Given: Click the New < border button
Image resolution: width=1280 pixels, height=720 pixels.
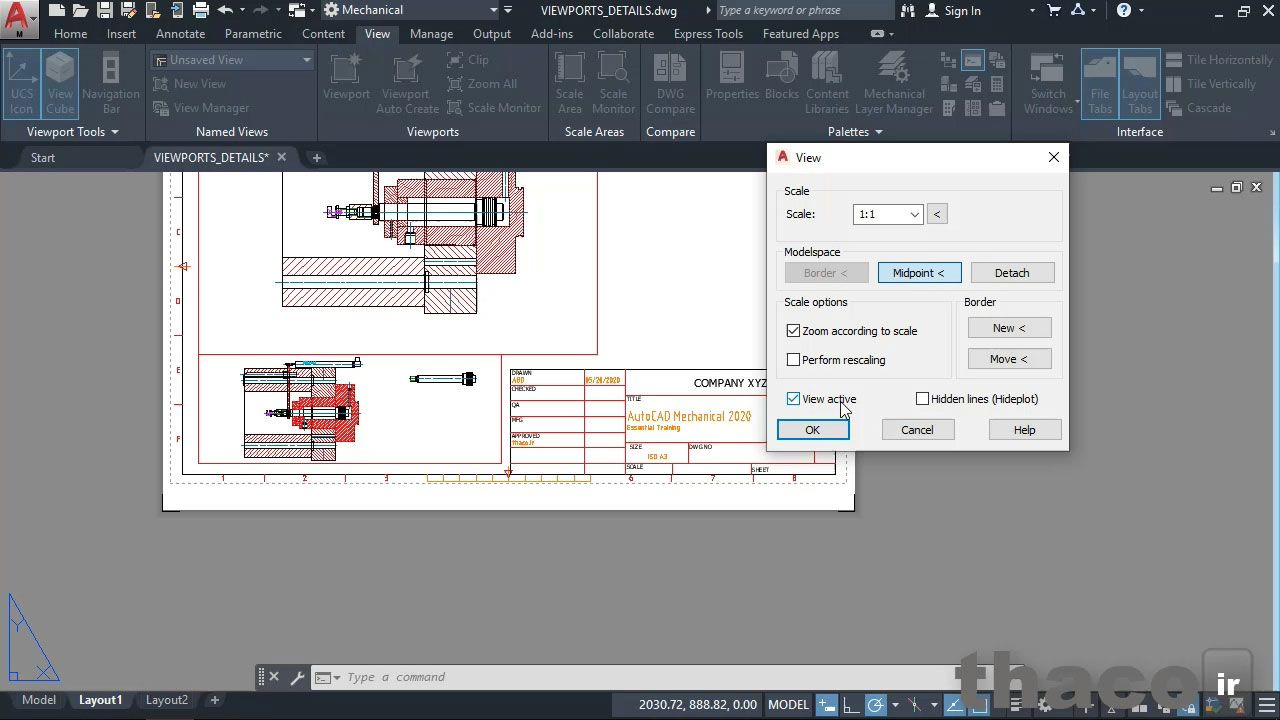Looking at the screenshot, I should 1009,328.
